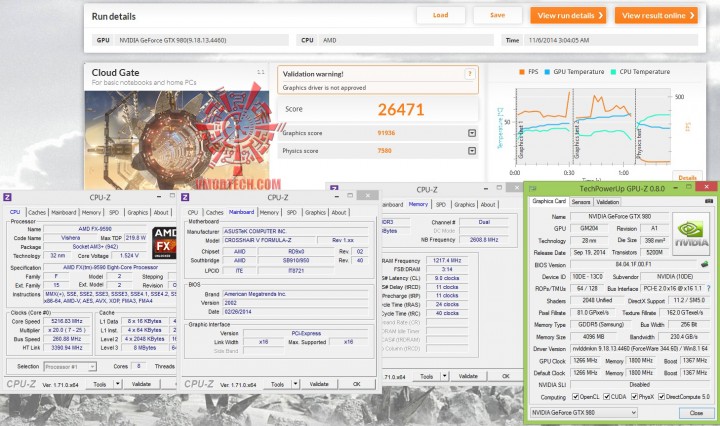Image resolution: width=720 pixels, height=426 pixels.
Task: Click the Close button in GPU-Z
Action: (x=696, y=413)
